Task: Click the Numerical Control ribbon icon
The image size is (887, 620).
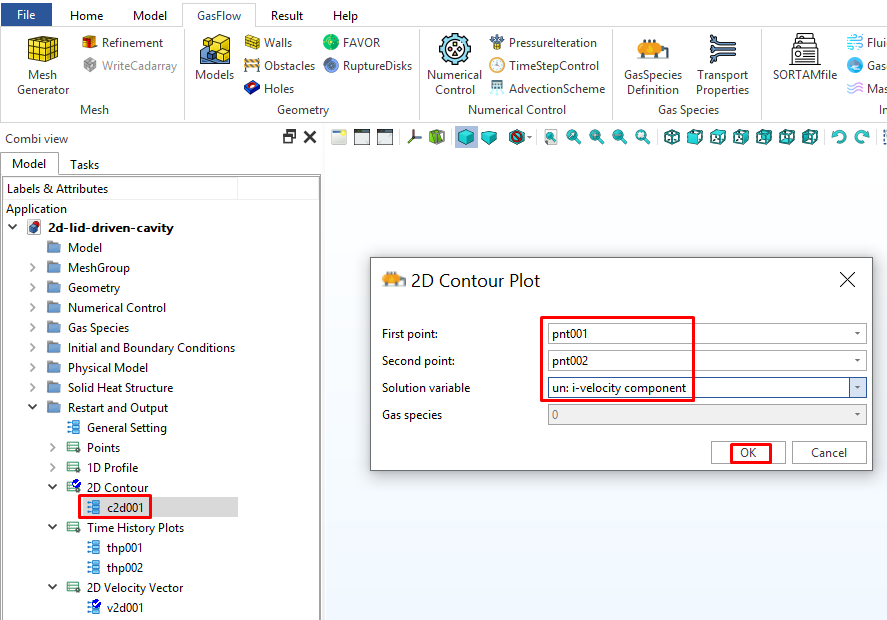Action: click(x=454, y=64)
